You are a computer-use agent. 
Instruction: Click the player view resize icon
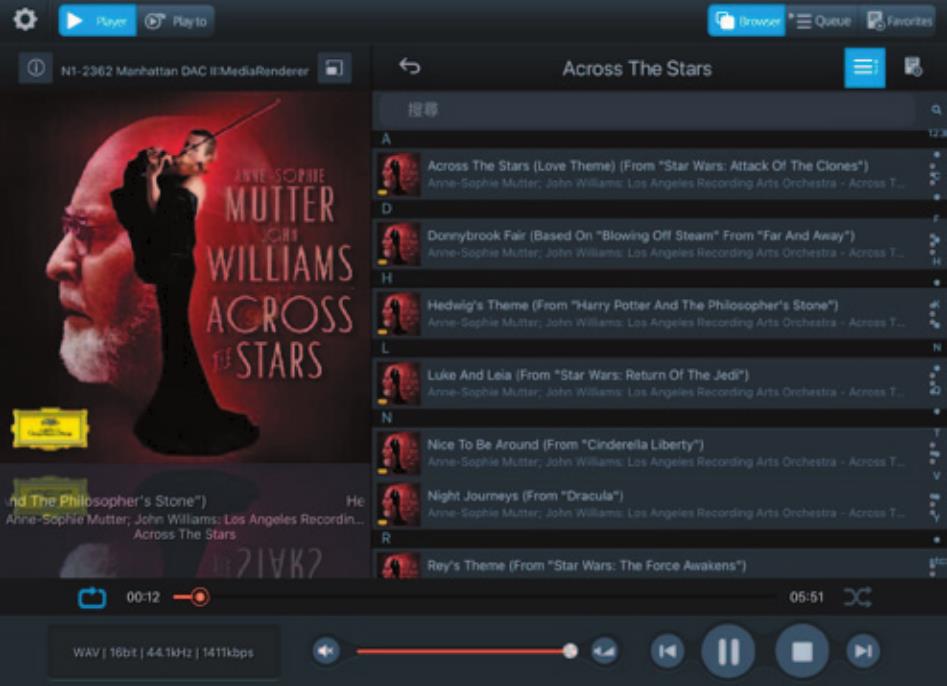point(334,68)
